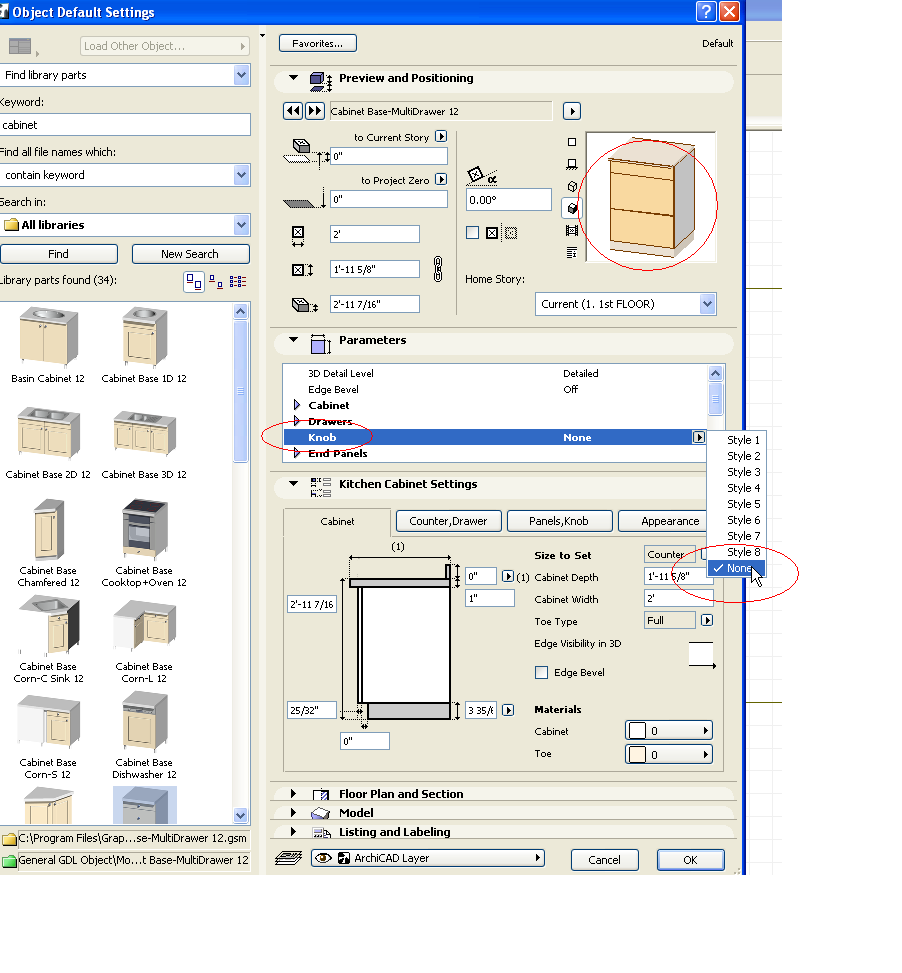The width and height of the screenshot is (902, 973).
Task: Switch to the Counter,Drawer tab
Action: (448, 520)
